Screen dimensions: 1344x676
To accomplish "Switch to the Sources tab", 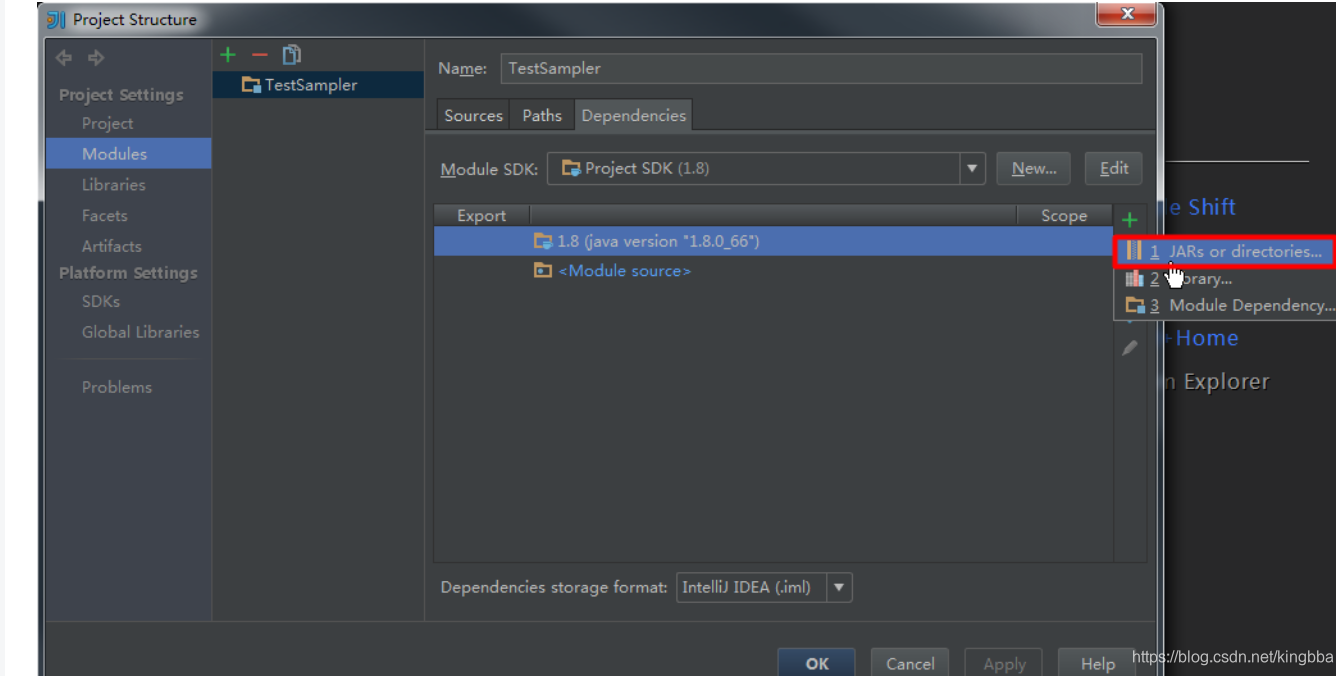I will pos(473,115).
